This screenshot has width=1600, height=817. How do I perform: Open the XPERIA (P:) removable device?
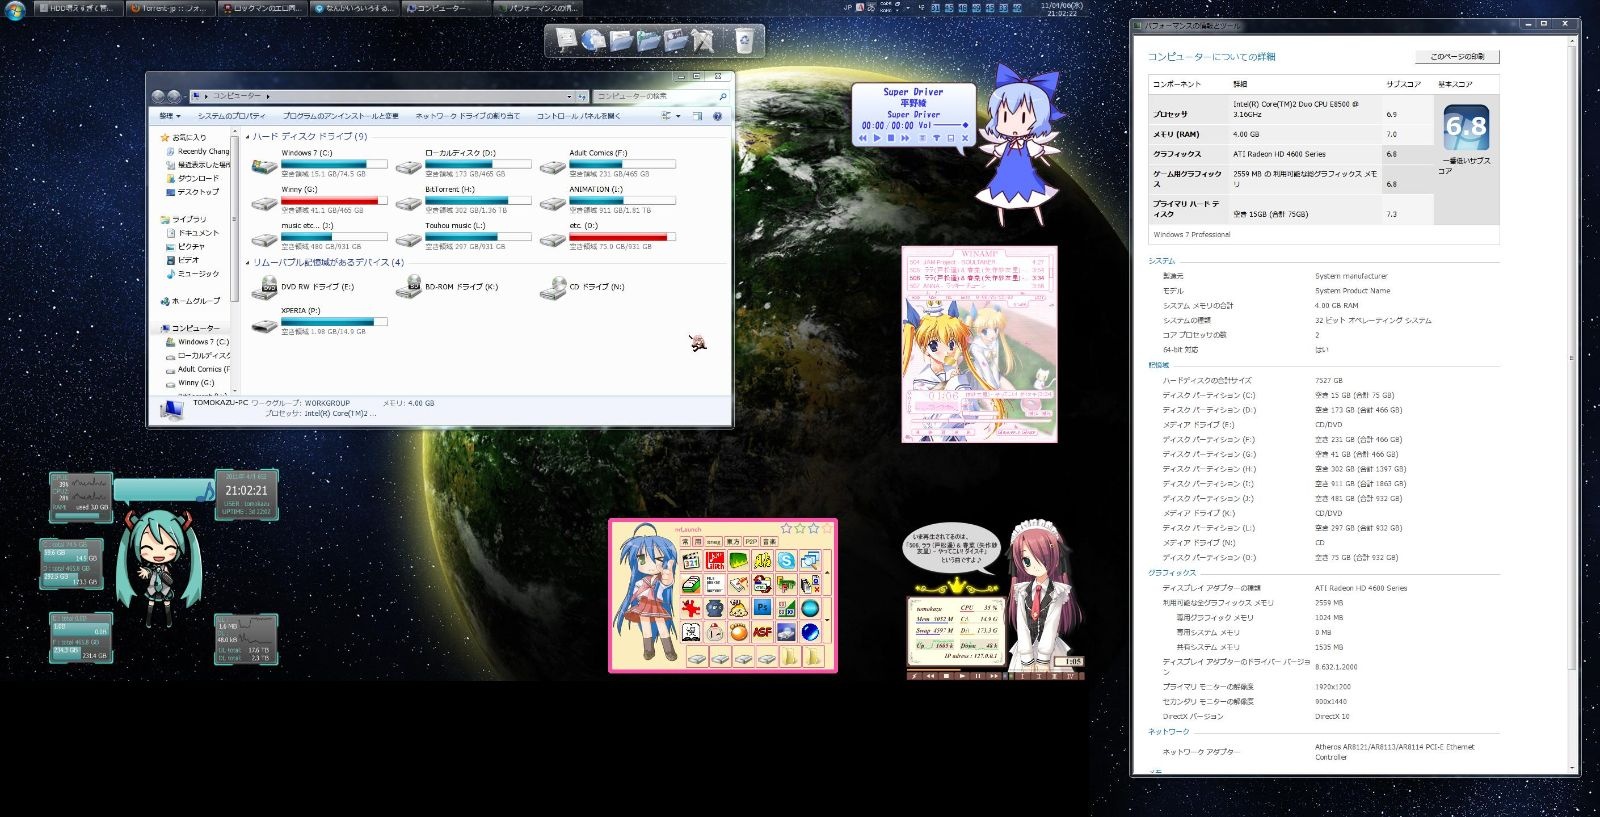click(x=319, y=321)
